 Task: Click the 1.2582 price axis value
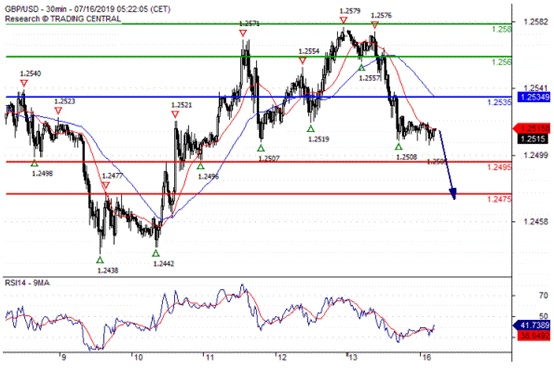point(536,22)
